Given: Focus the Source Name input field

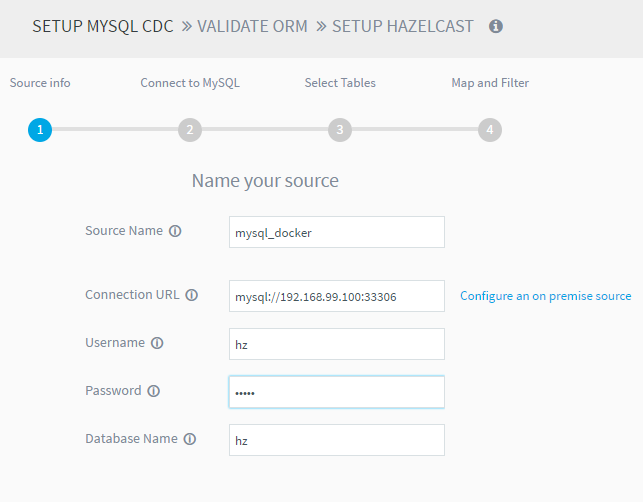Looking at the screenshot, I should (x=336, y=232).
